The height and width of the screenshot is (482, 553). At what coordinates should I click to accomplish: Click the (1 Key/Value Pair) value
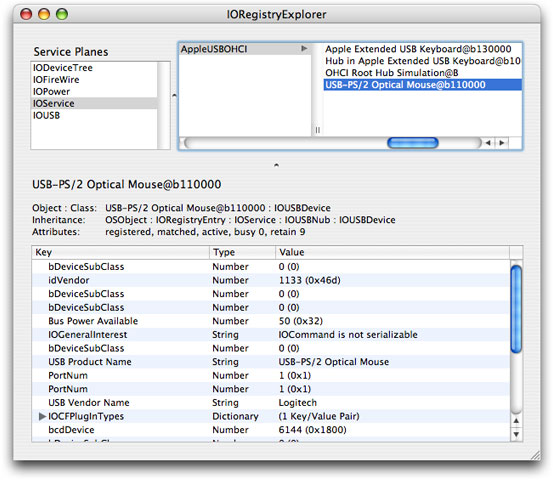[x=319, y=416]
